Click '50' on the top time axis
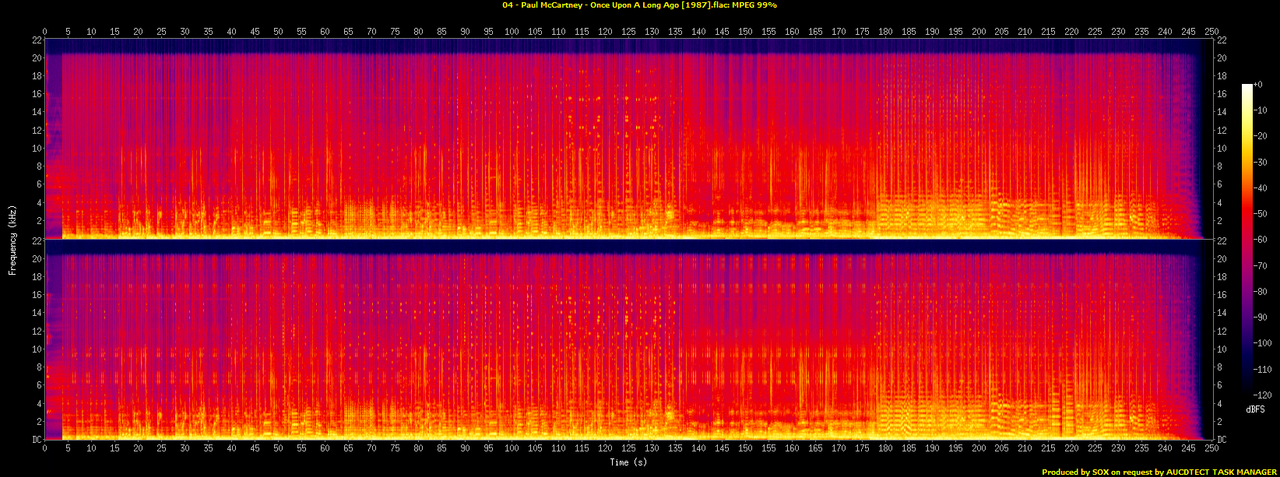The height and width of the screenshot is (477, 1280). [278, 30]
